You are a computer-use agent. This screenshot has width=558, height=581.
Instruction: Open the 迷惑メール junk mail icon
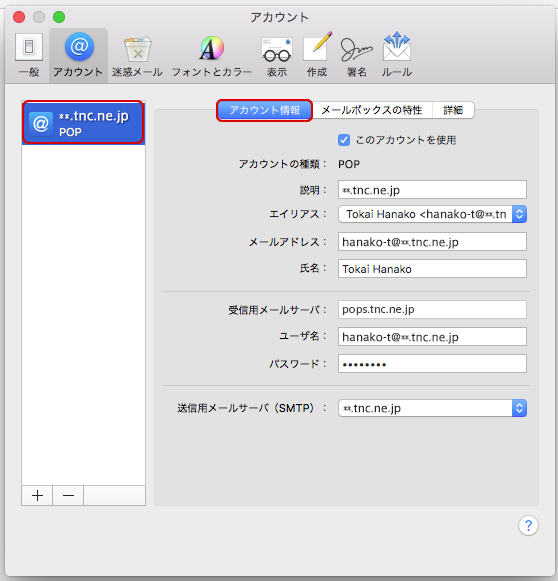coord(137,54)
